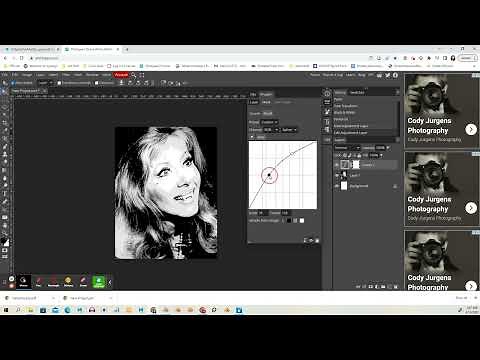
Task: Open the History panel icon in the side strip
Action: click(x=327, y=94)
